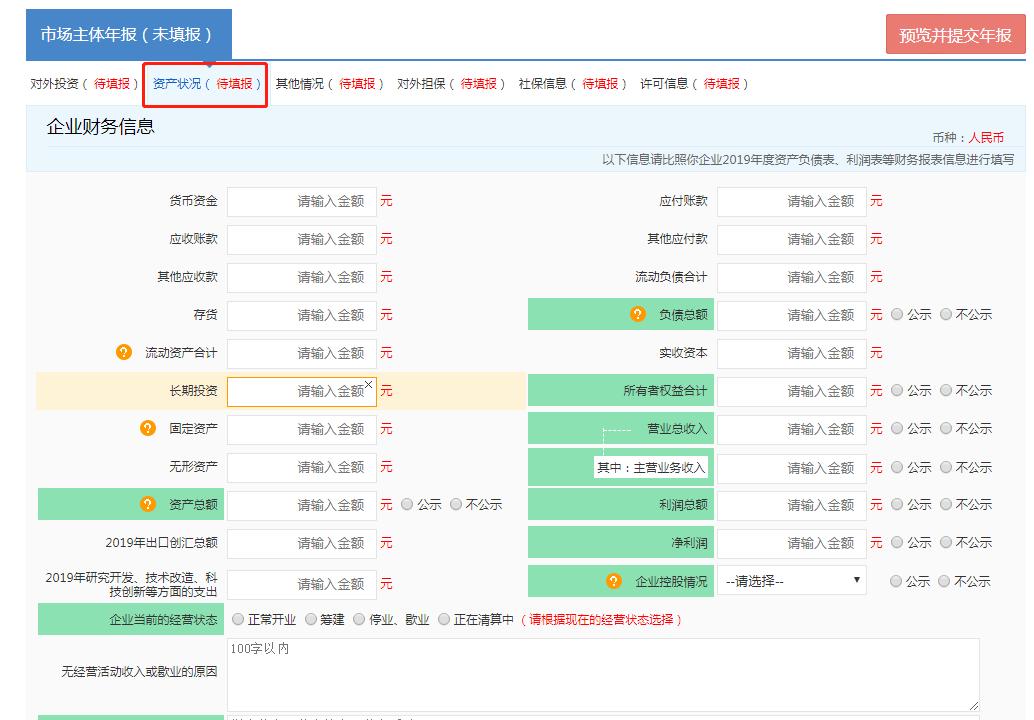This screenshot has width=1034, height=720.
Task: Select 不公示 for 所有者权益合计
Action: pos(946,390)
